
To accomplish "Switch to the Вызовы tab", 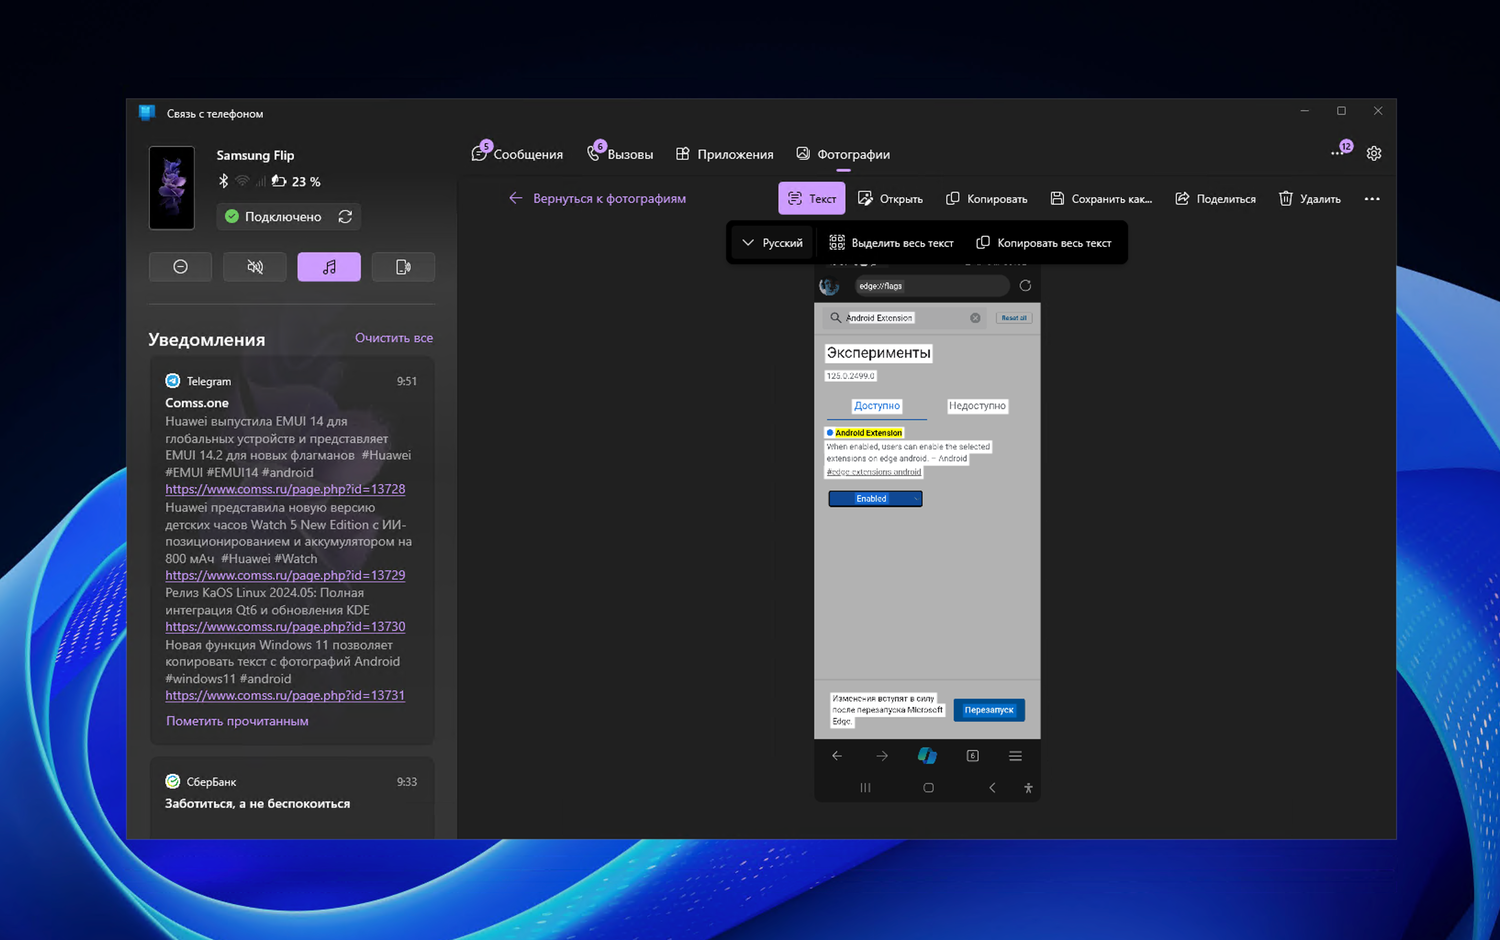I will [620, 154].
